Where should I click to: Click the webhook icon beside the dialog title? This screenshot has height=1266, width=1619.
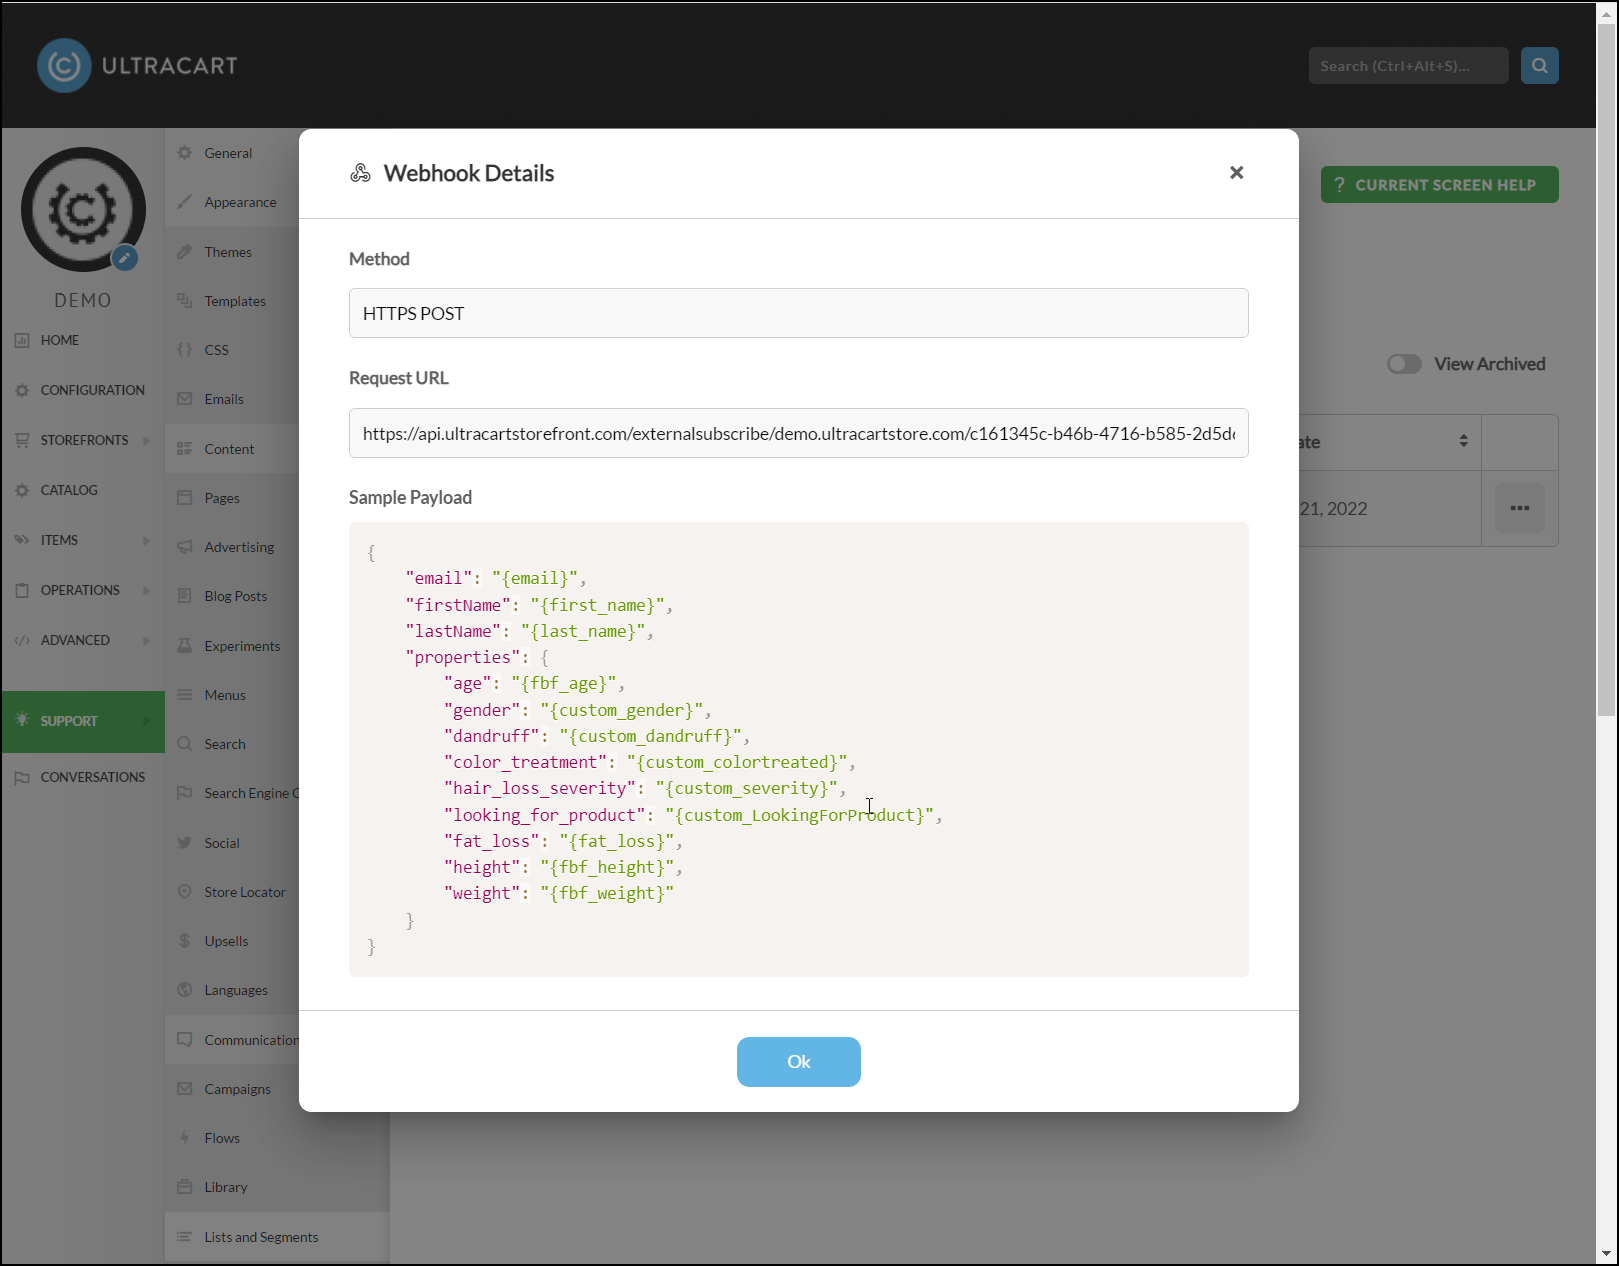360,173
